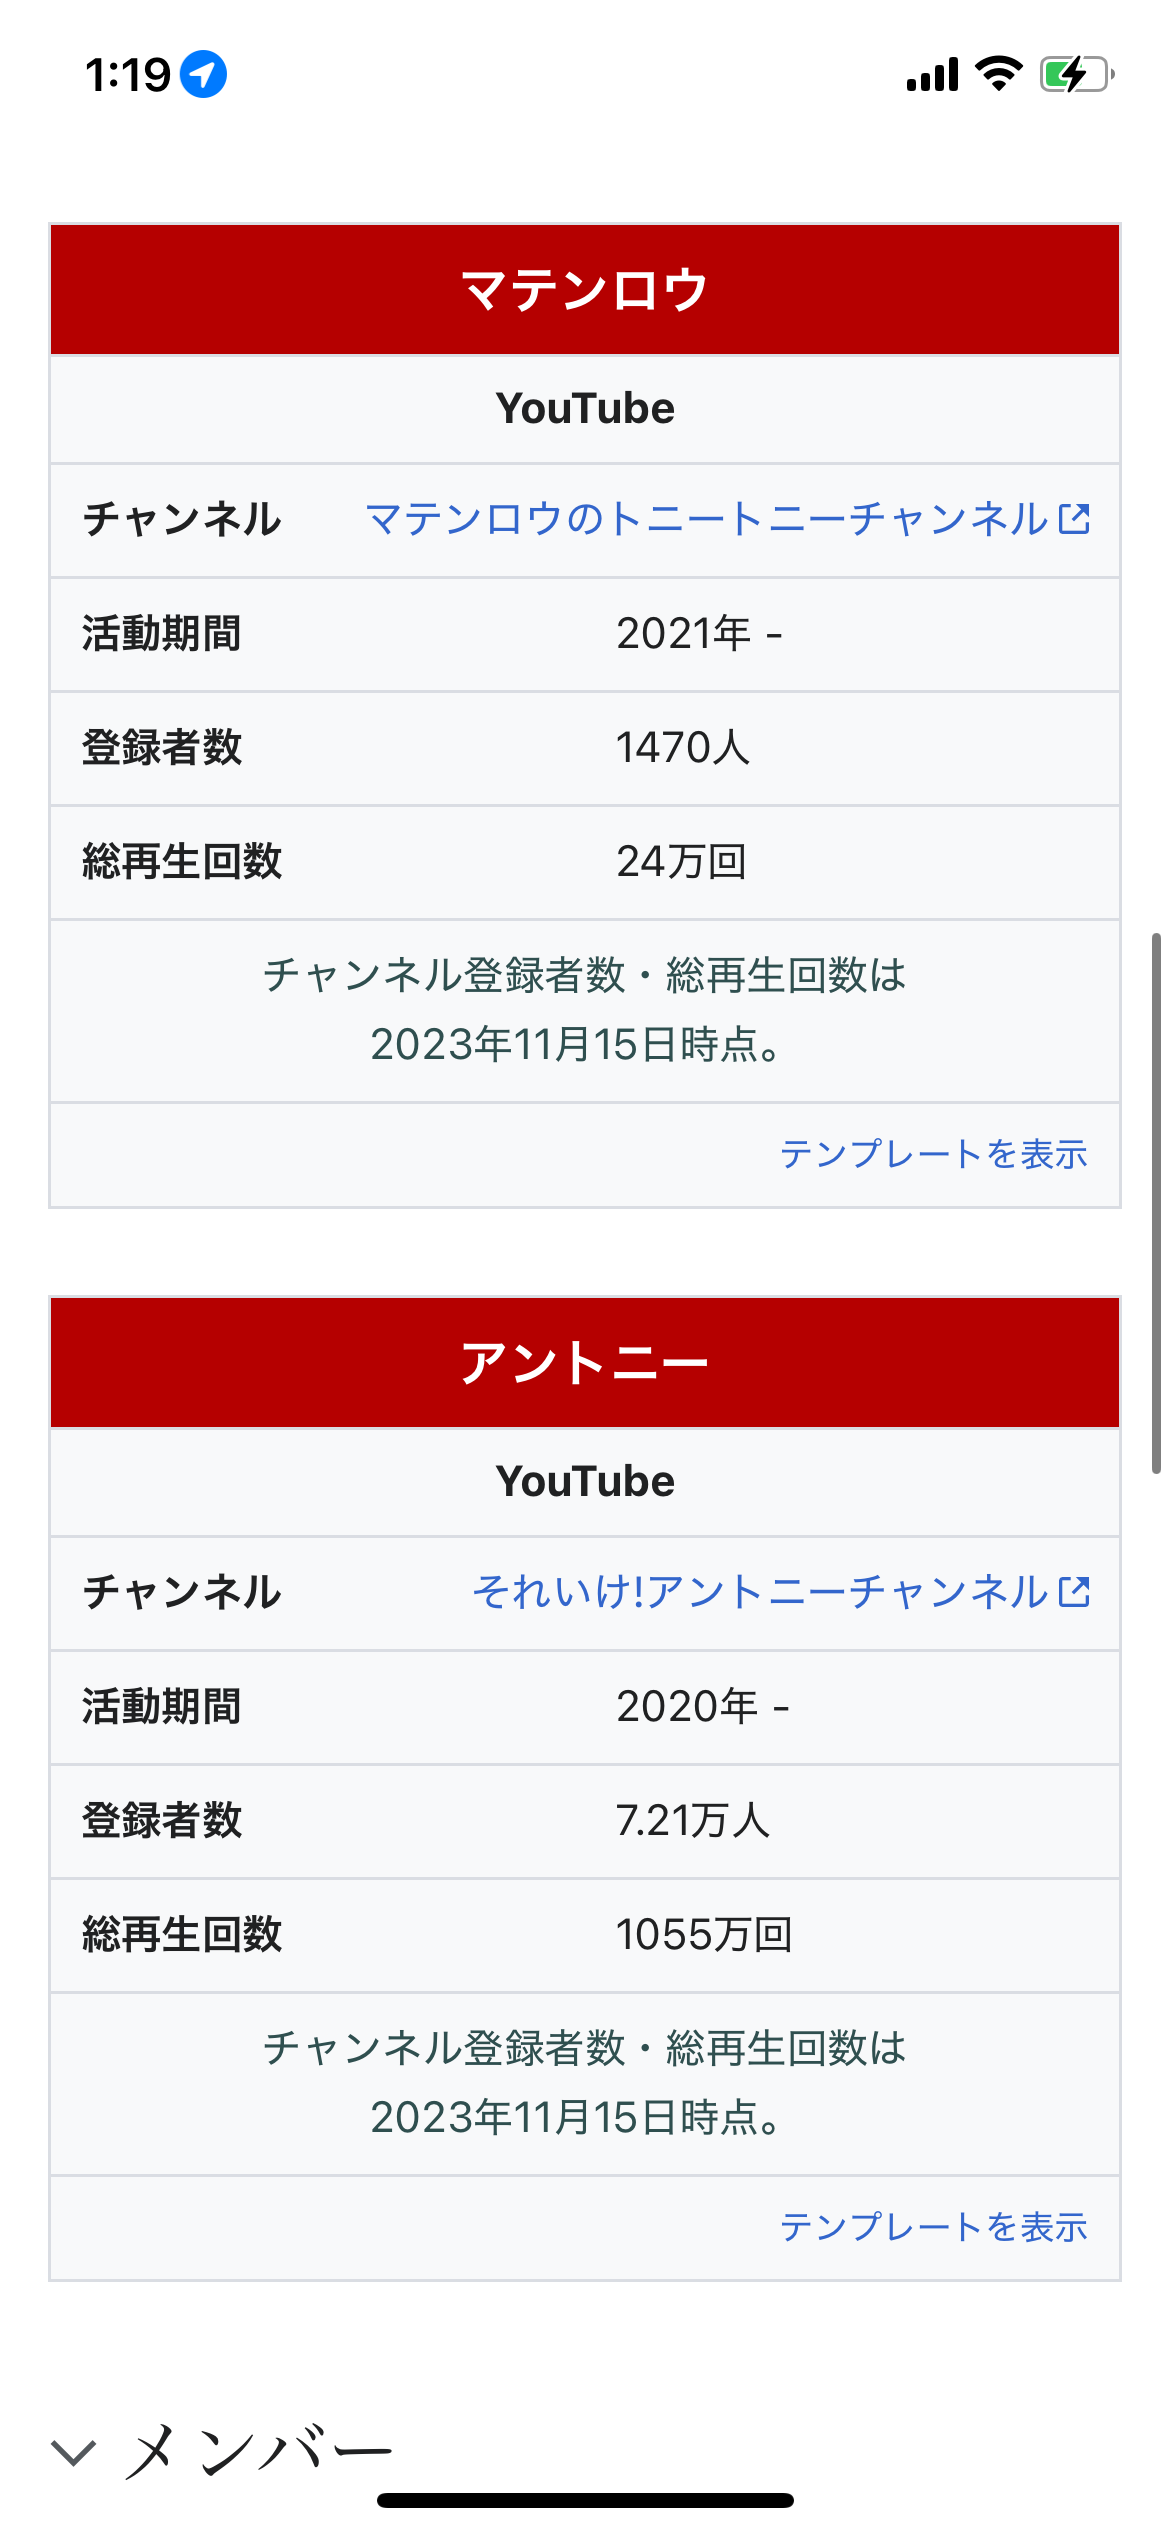
Task: Tap the 1:19 clock in status bar
Action: (128, 75)
